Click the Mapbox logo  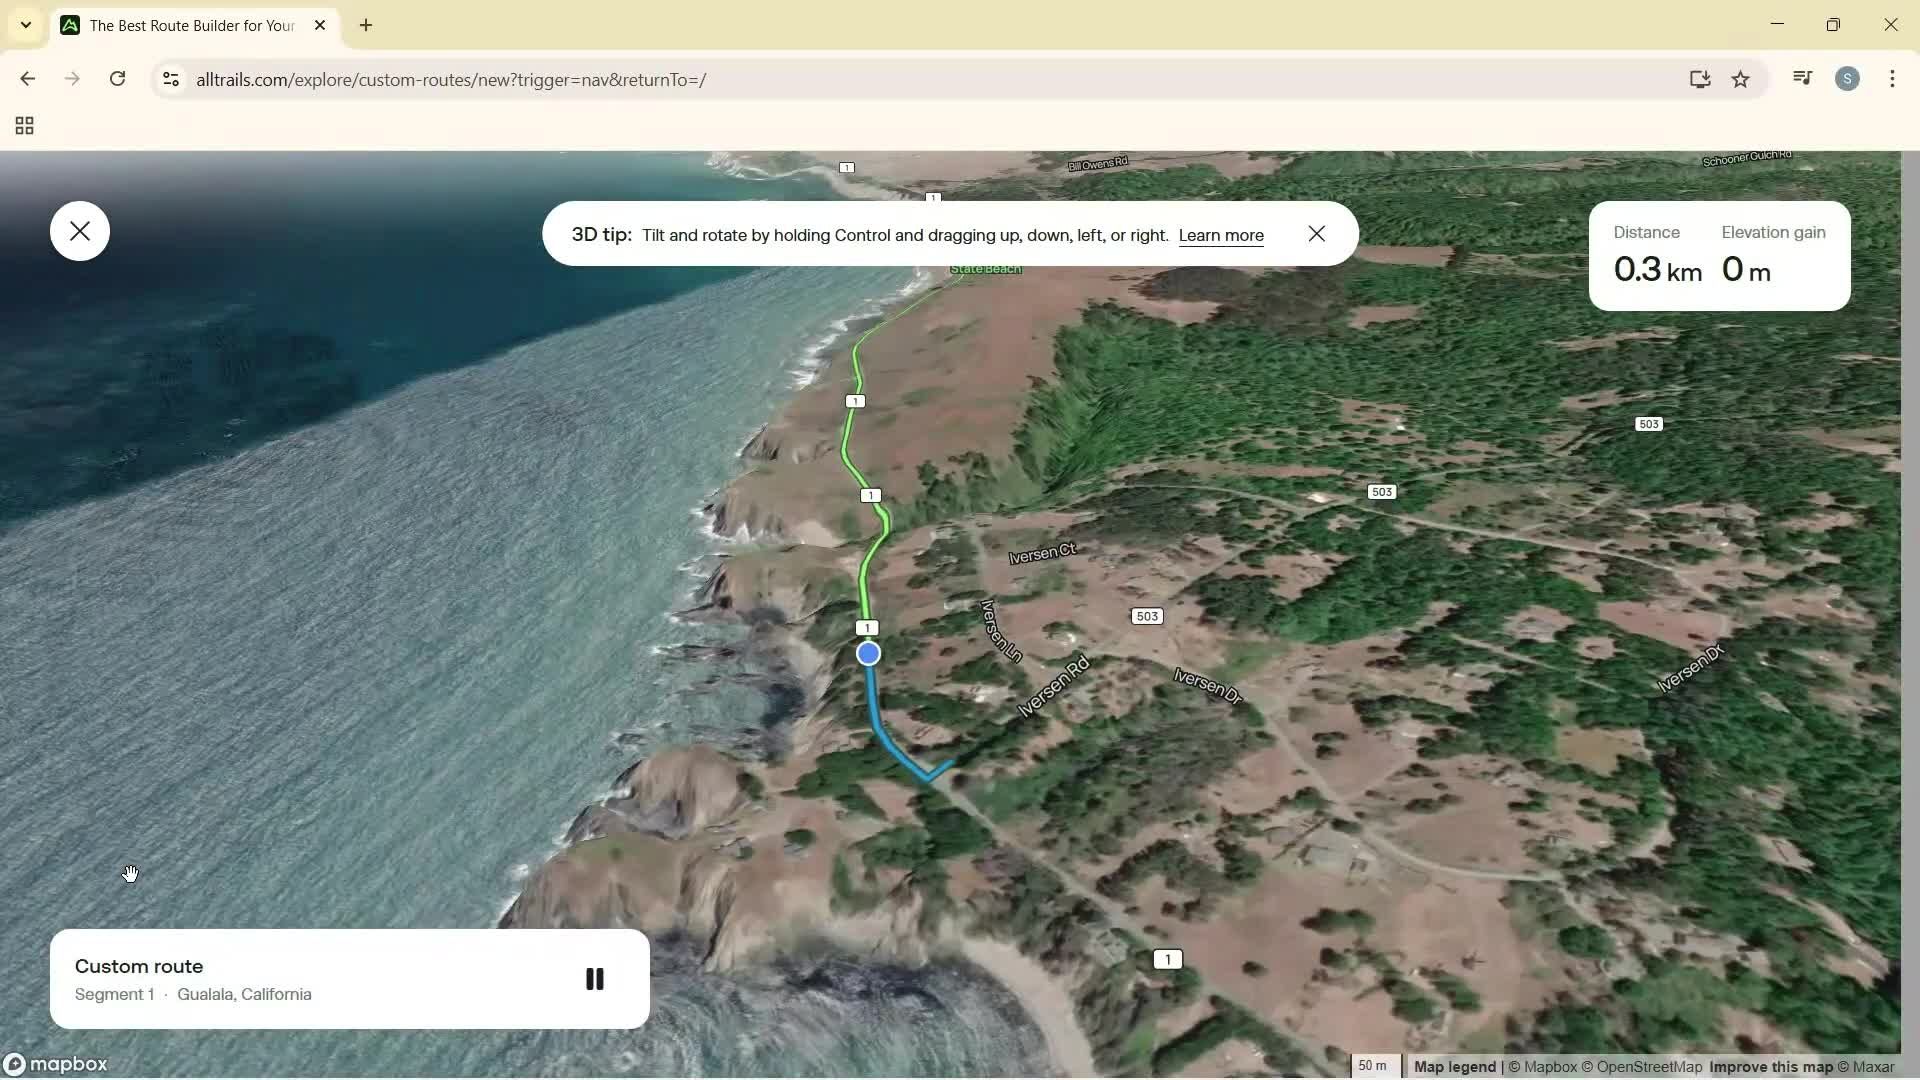[x=56, y=1064]
